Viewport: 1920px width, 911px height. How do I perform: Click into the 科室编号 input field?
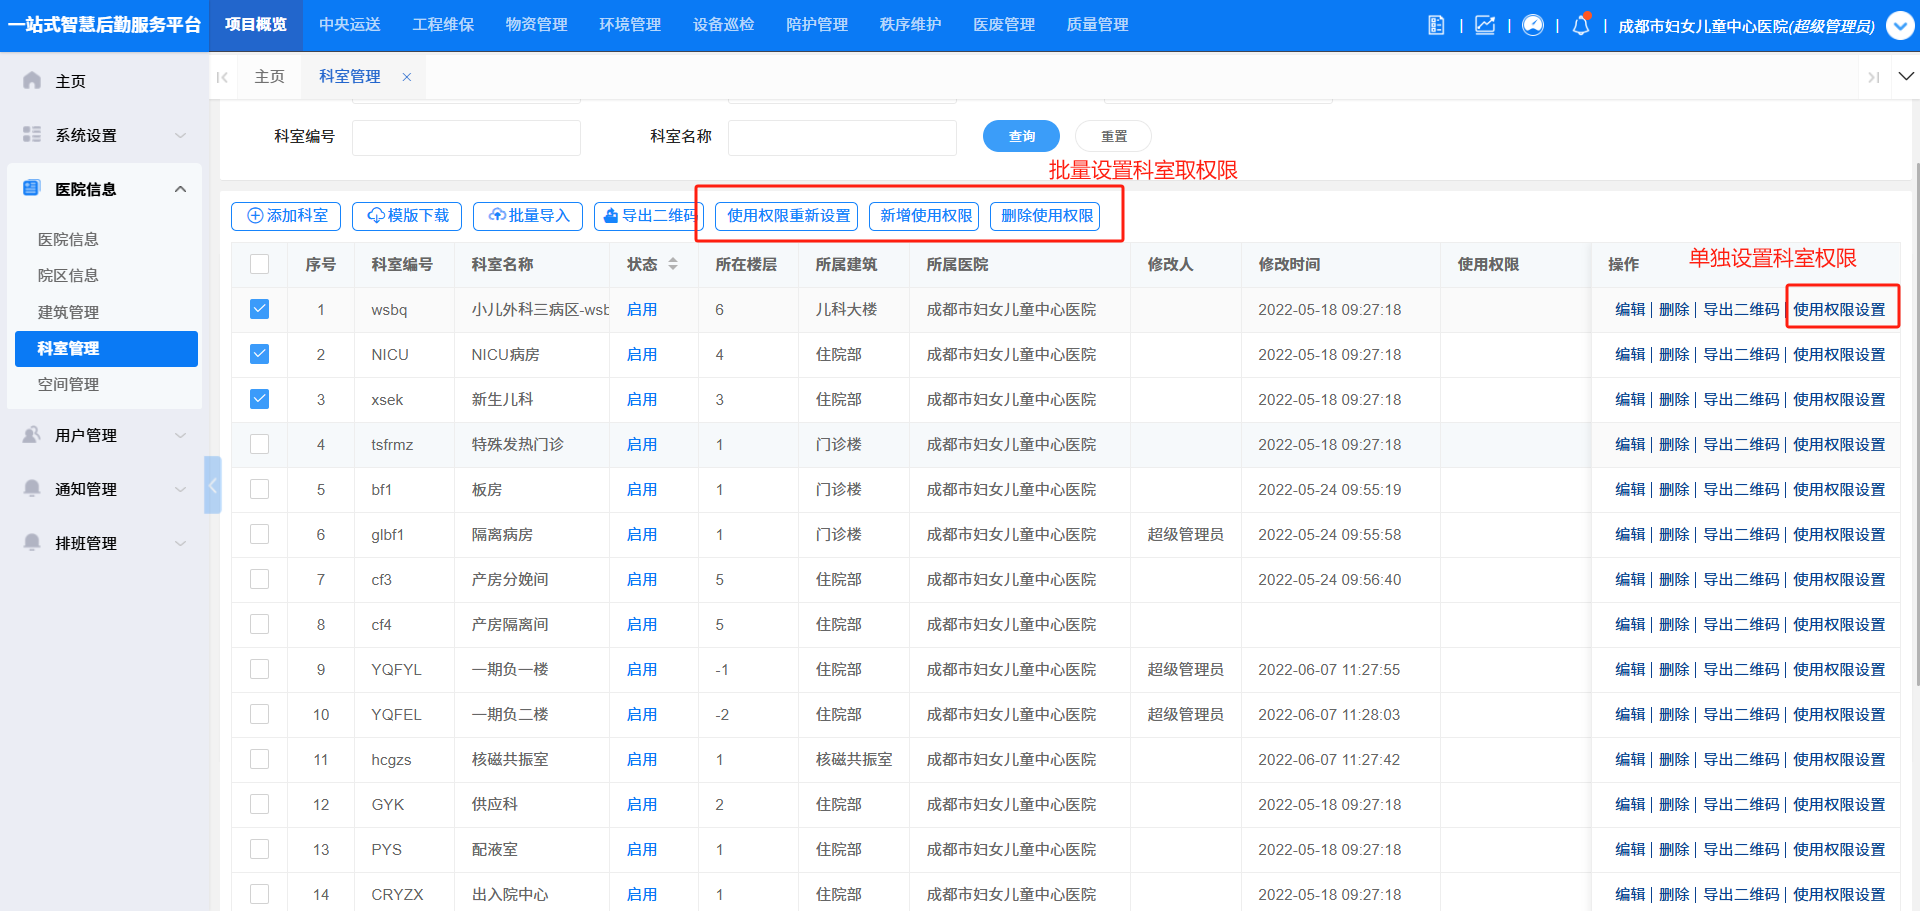click(466, 137)
